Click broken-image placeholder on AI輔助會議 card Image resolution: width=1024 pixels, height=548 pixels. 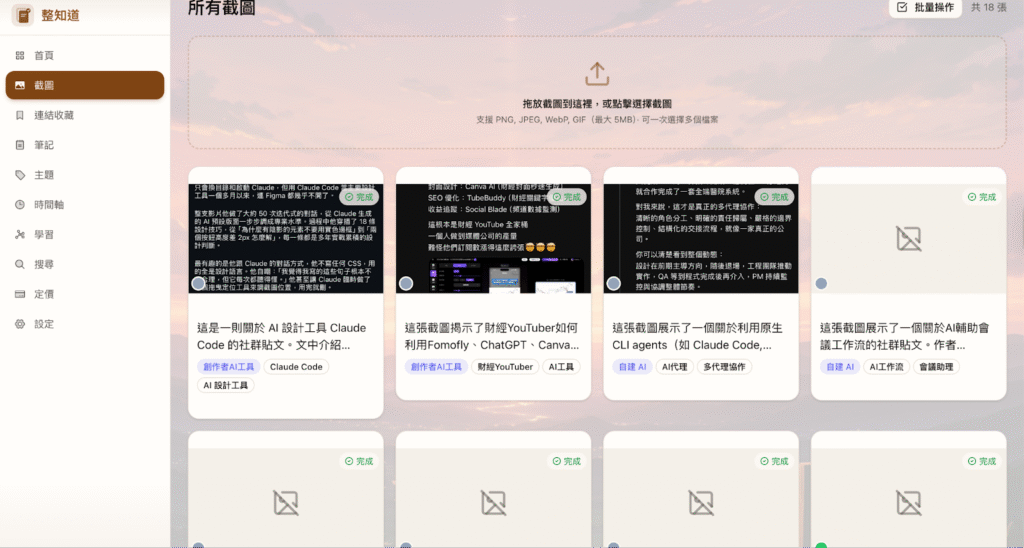[908, 239]
